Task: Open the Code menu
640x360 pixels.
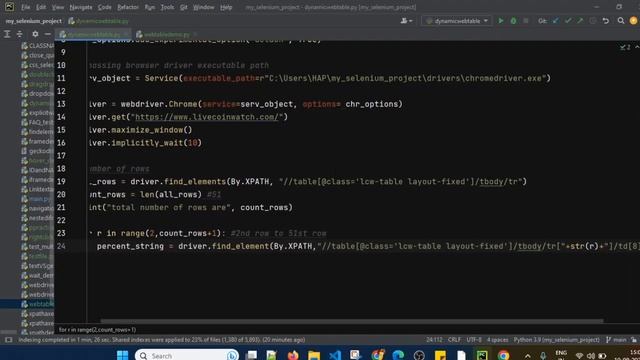Action: click(x=104, y=7)
